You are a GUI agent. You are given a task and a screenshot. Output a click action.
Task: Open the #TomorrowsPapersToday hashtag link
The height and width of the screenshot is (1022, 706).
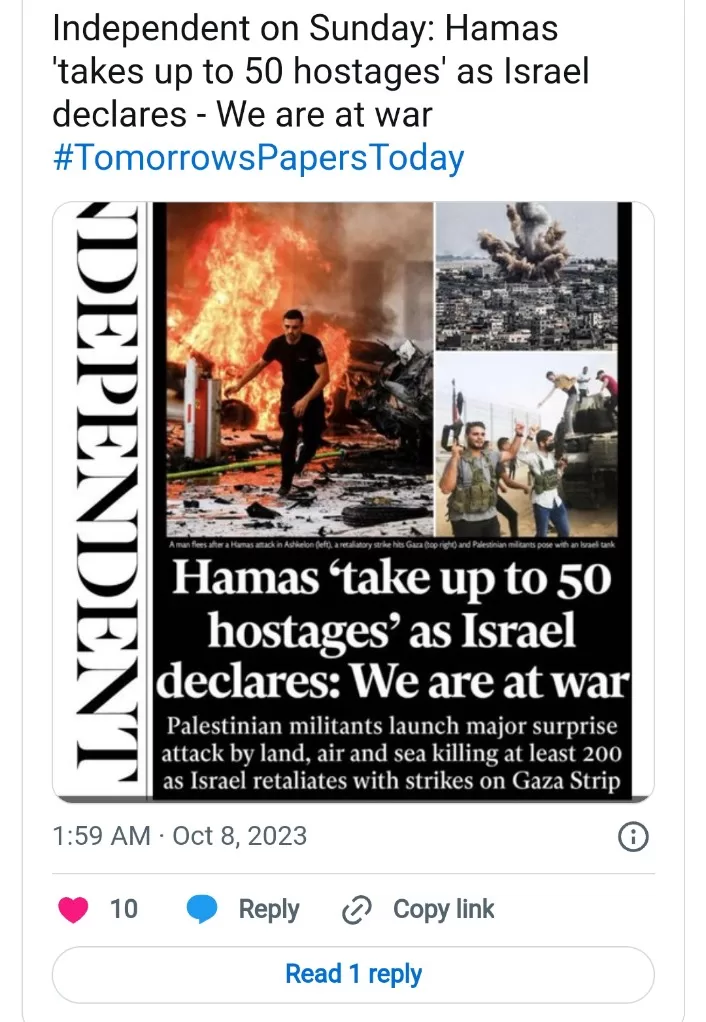[x=257, y=158]
